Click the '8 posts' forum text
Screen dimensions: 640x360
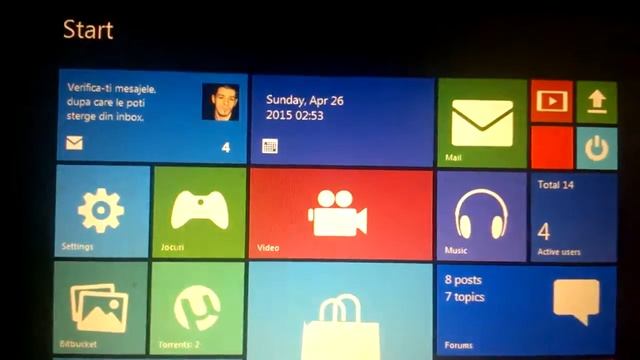click(x=463, y=280)
